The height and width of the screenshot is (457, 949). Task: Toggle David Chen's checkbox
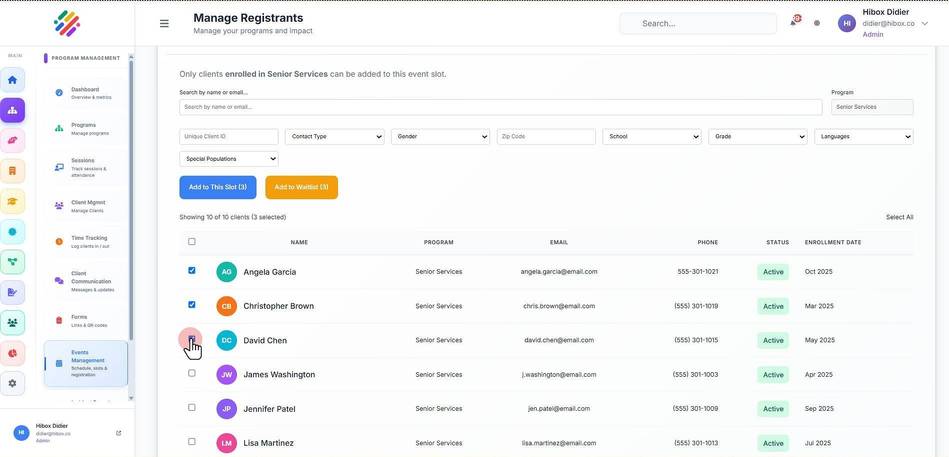pyautogui.click(x=192, y=339)
